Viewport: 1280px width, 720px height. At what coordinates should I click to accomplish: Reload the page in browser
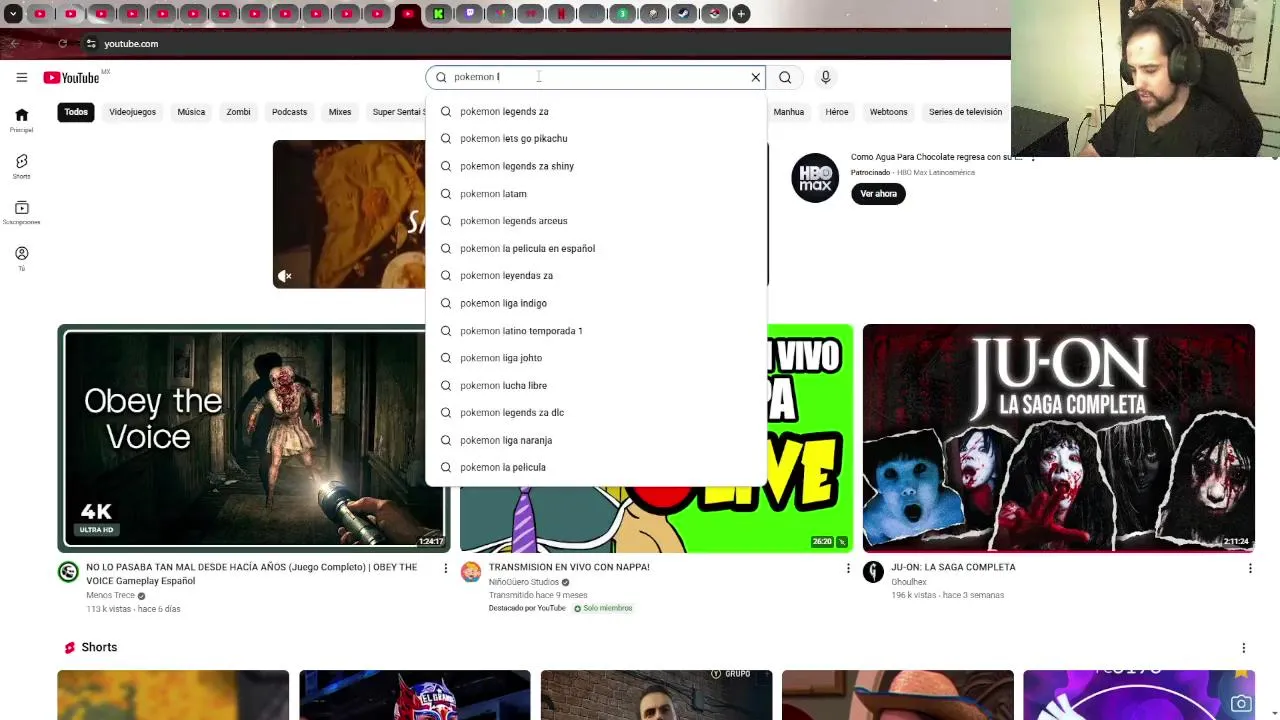coord(62,44)
